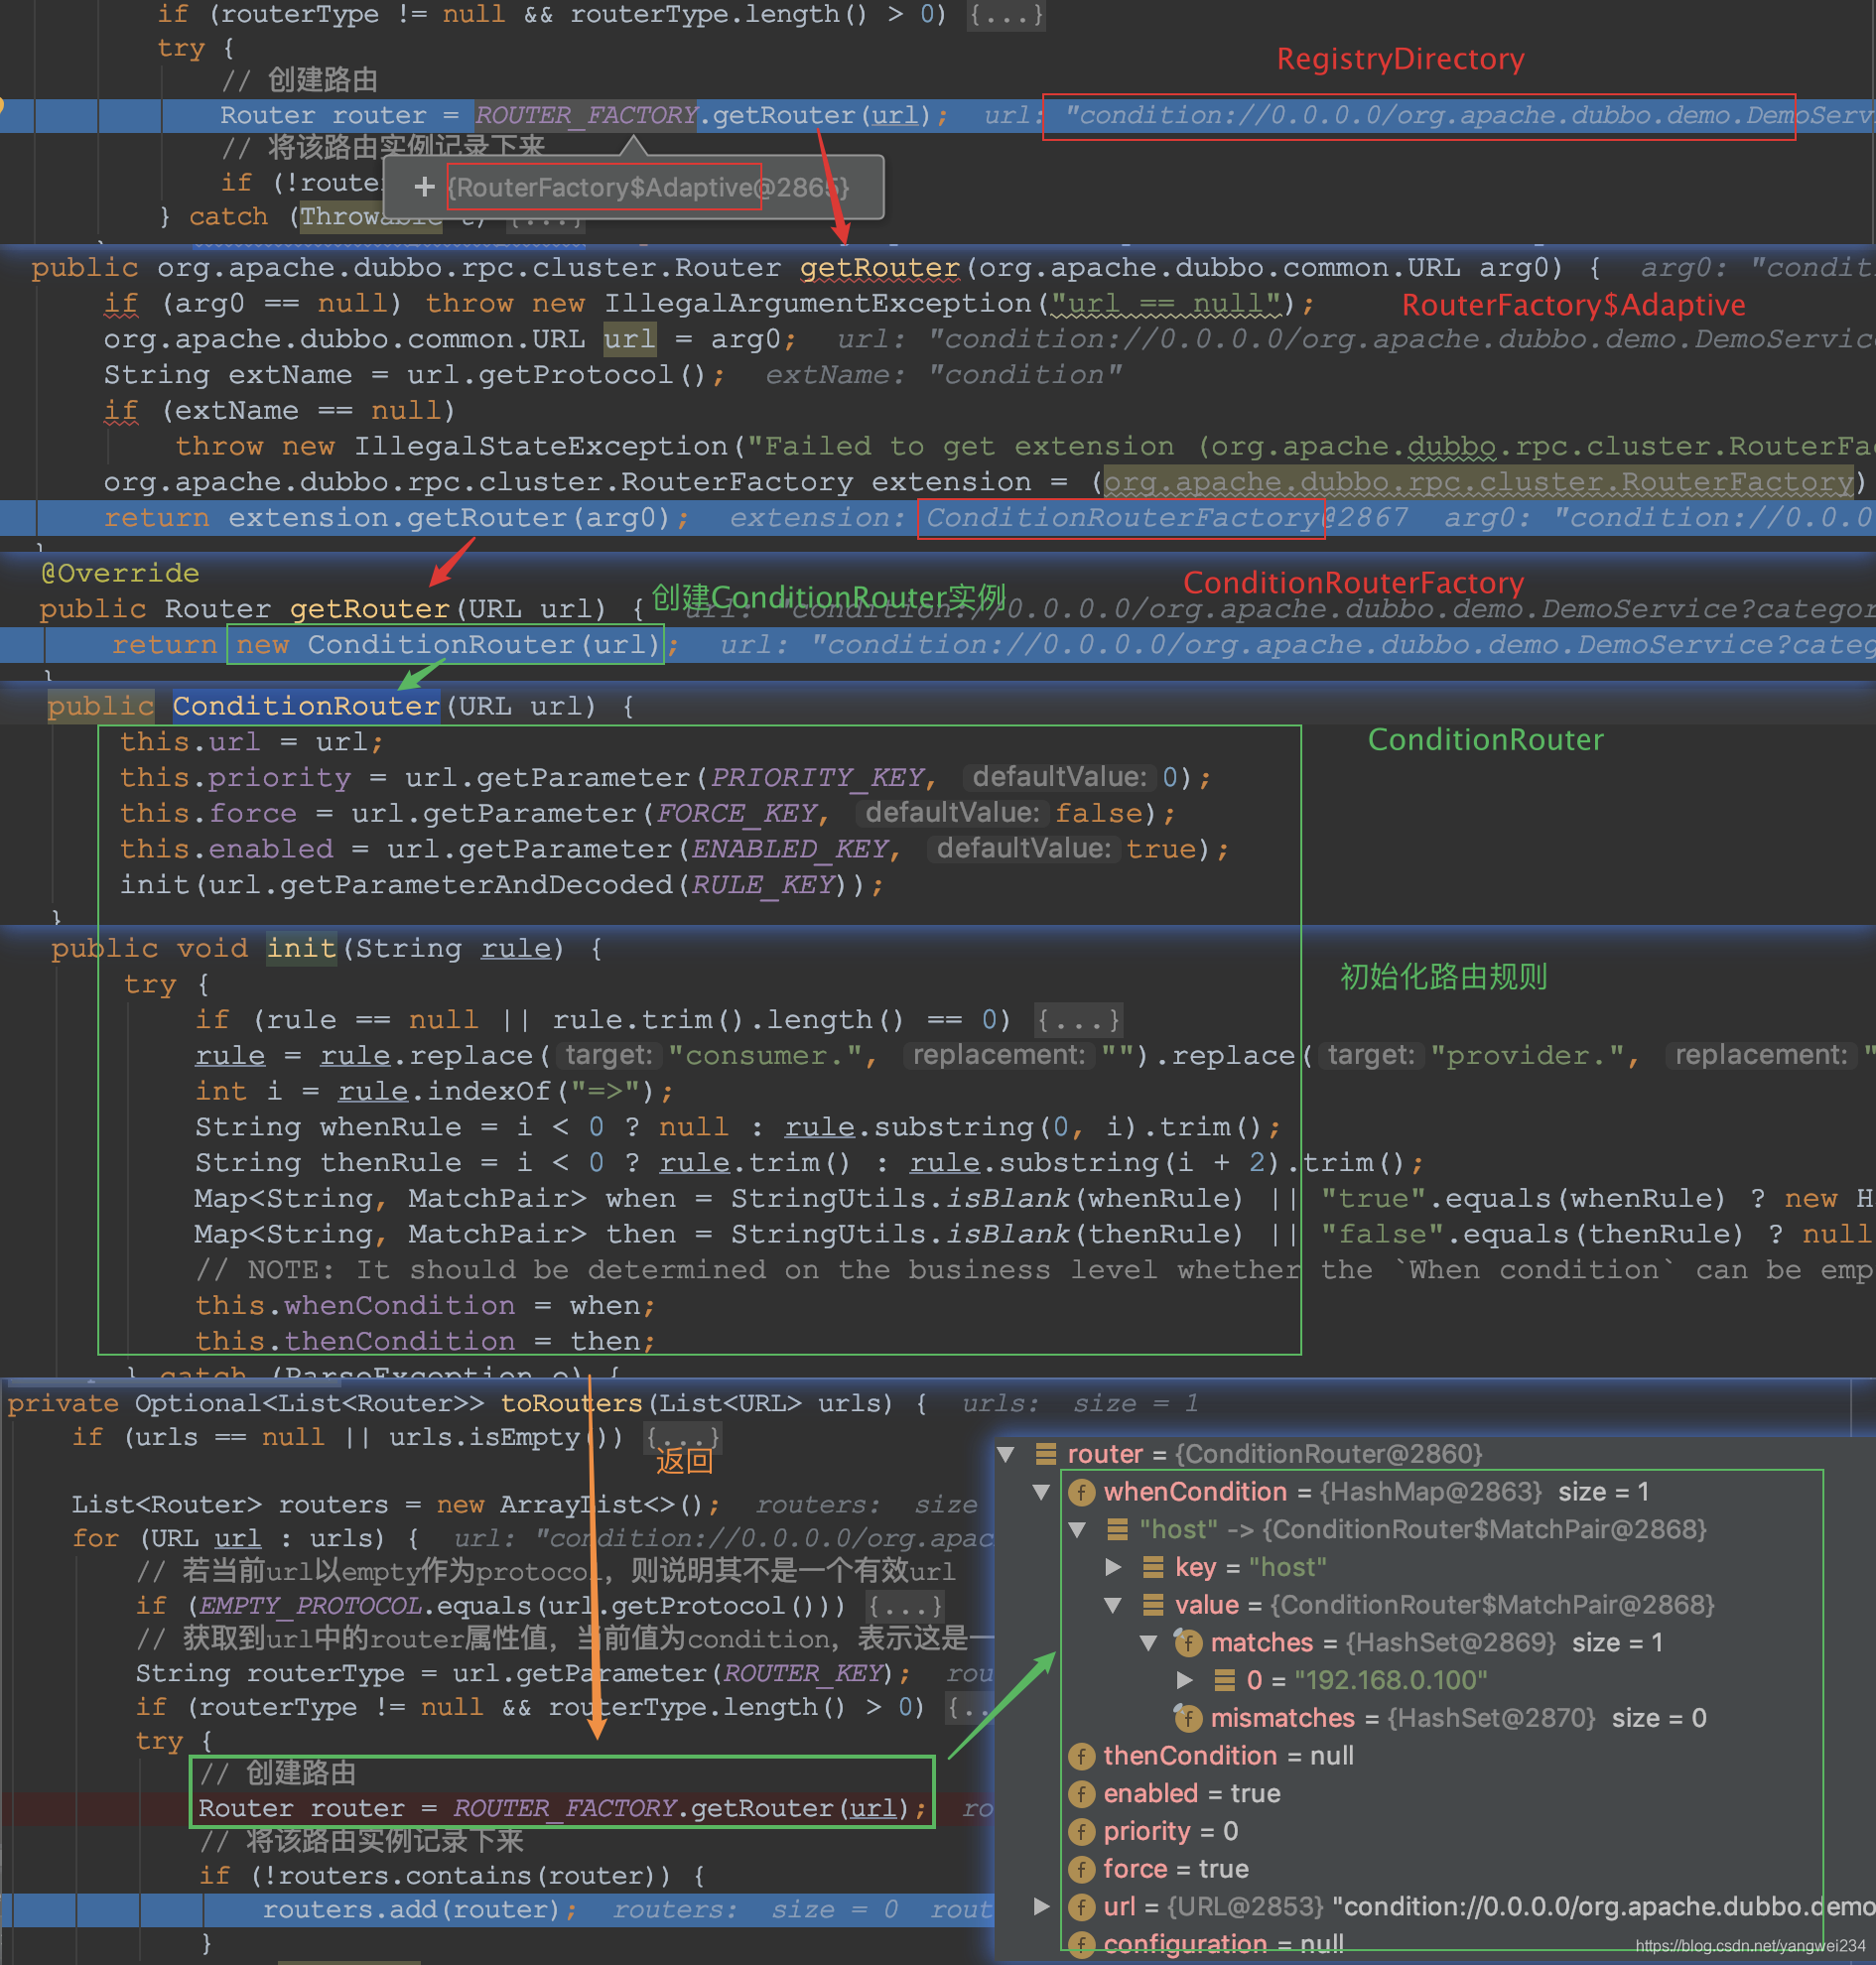Click FORCE_KEY constant in constructor
The image size is (1876, 1965).
pyautogui.click(x=737, y=813)
